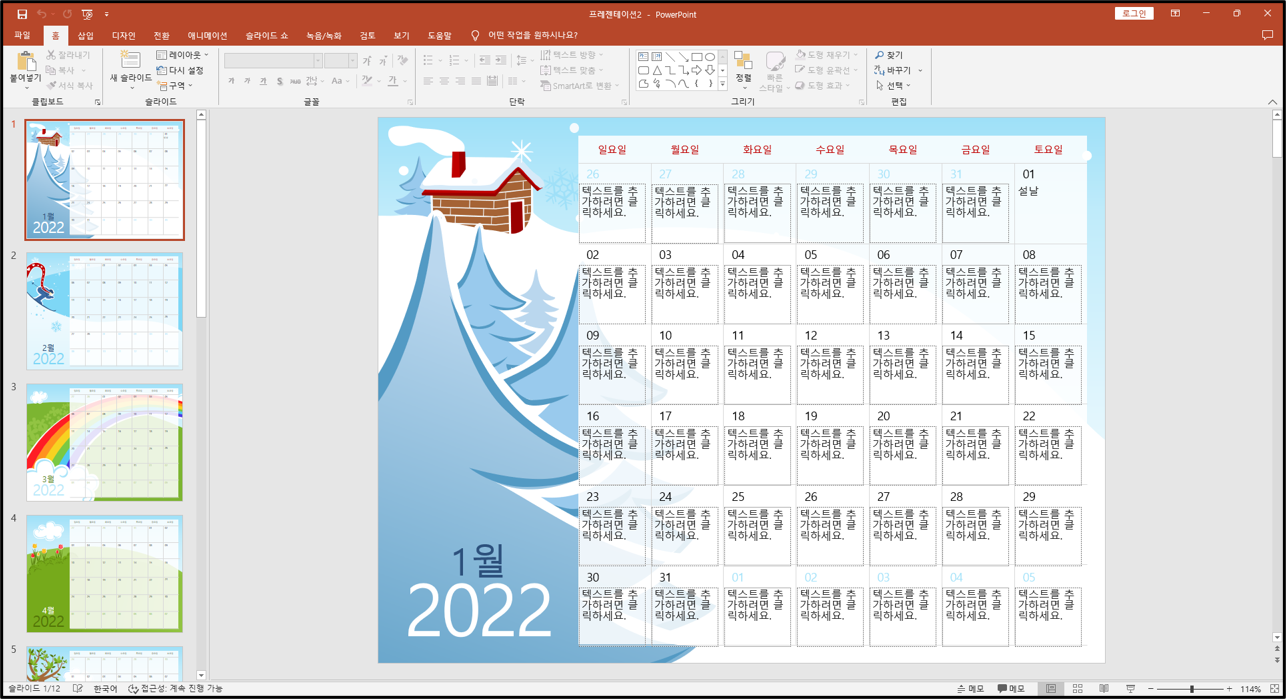
Task: Open the 파일 tab
Action: tap(22, 35)
